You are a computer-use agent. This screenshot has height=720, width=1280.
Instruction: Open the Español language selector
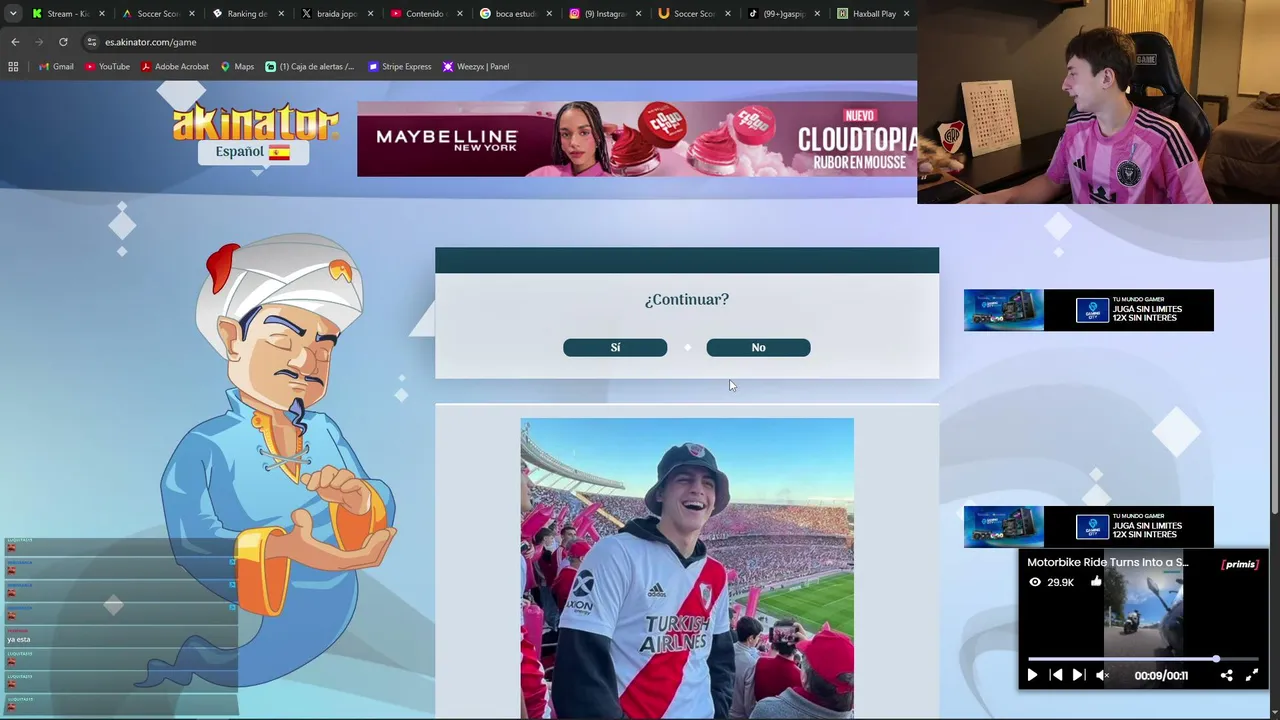pos(253,152)
